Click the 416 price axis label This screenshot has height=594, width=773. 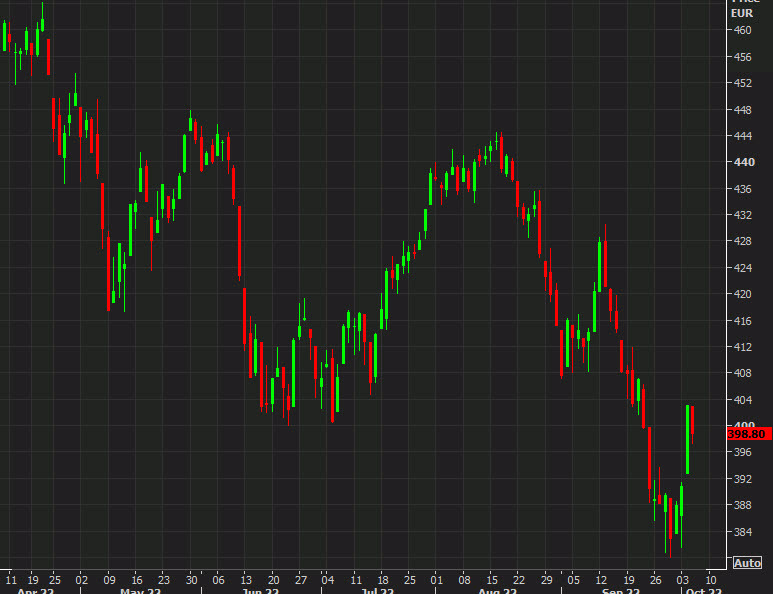click(x=742, y=321)
